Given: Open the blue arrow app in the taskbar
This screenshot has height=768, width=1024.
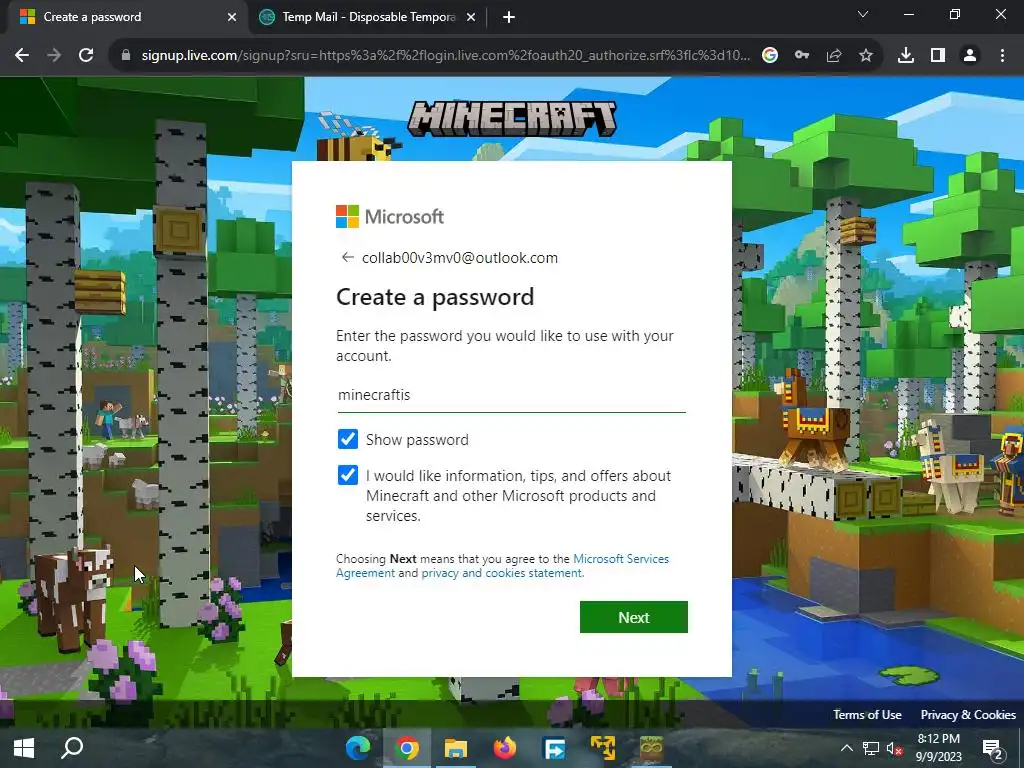Looking at the screenshot, I should 554,748.
